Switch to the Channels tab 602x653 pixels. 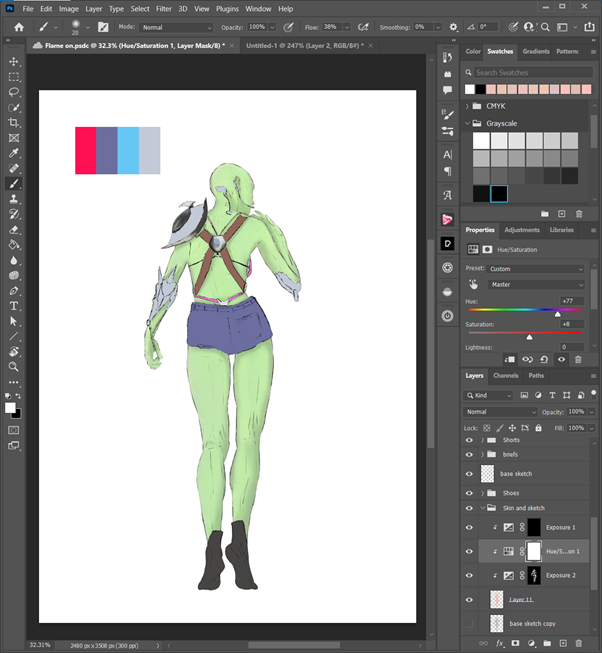[x=506, y=376]
